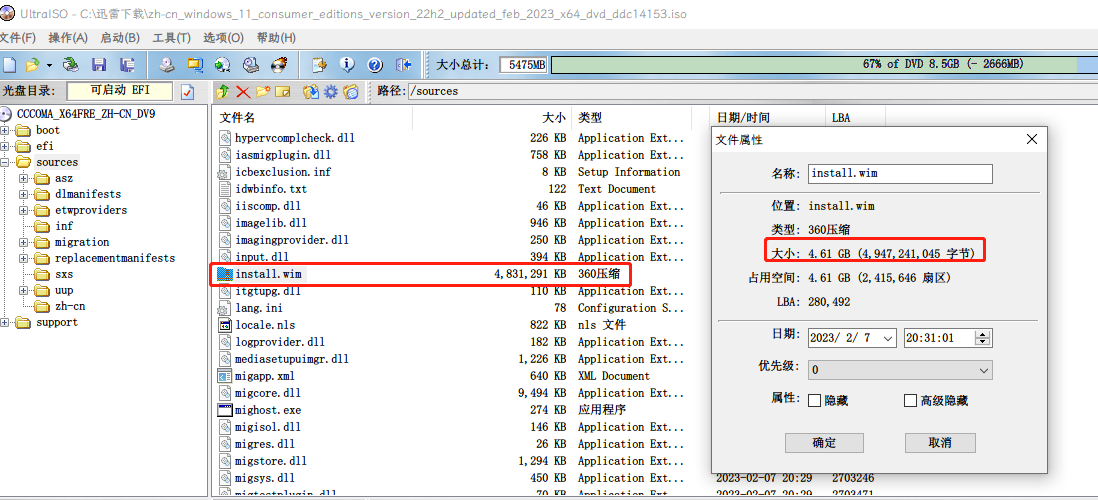Image resolution: width=1098 pixels, height=500 pixels.
Task: Click the Open file folder icon
Action: pyautogui.click(x=32, y=65)
